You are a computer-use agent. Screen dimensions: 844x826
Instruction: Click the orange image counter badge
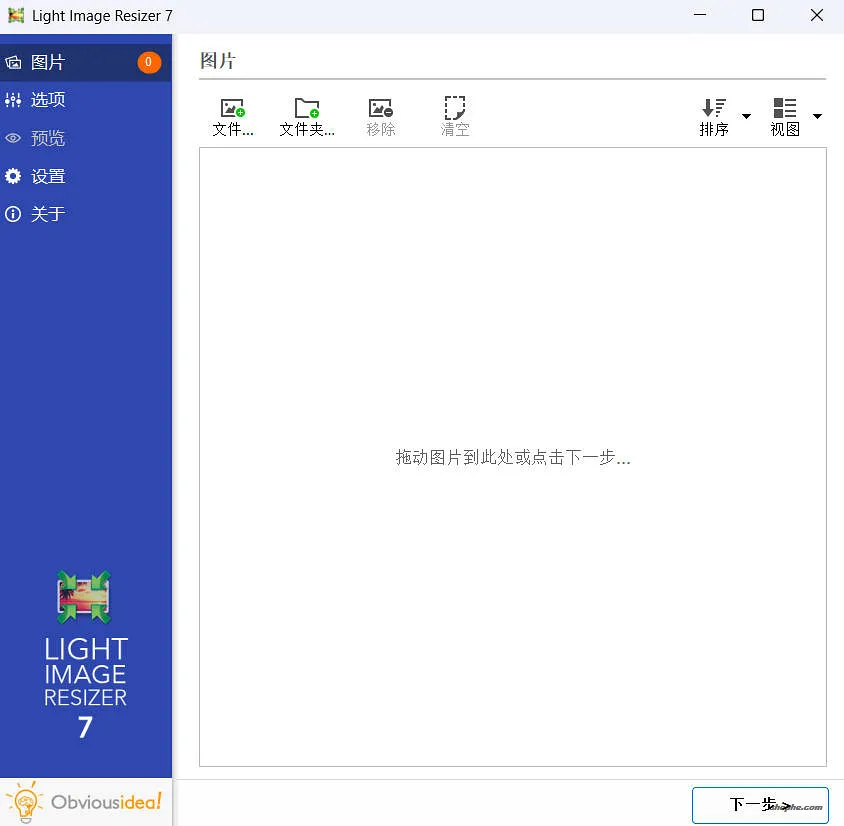click(x=148, y=61)
